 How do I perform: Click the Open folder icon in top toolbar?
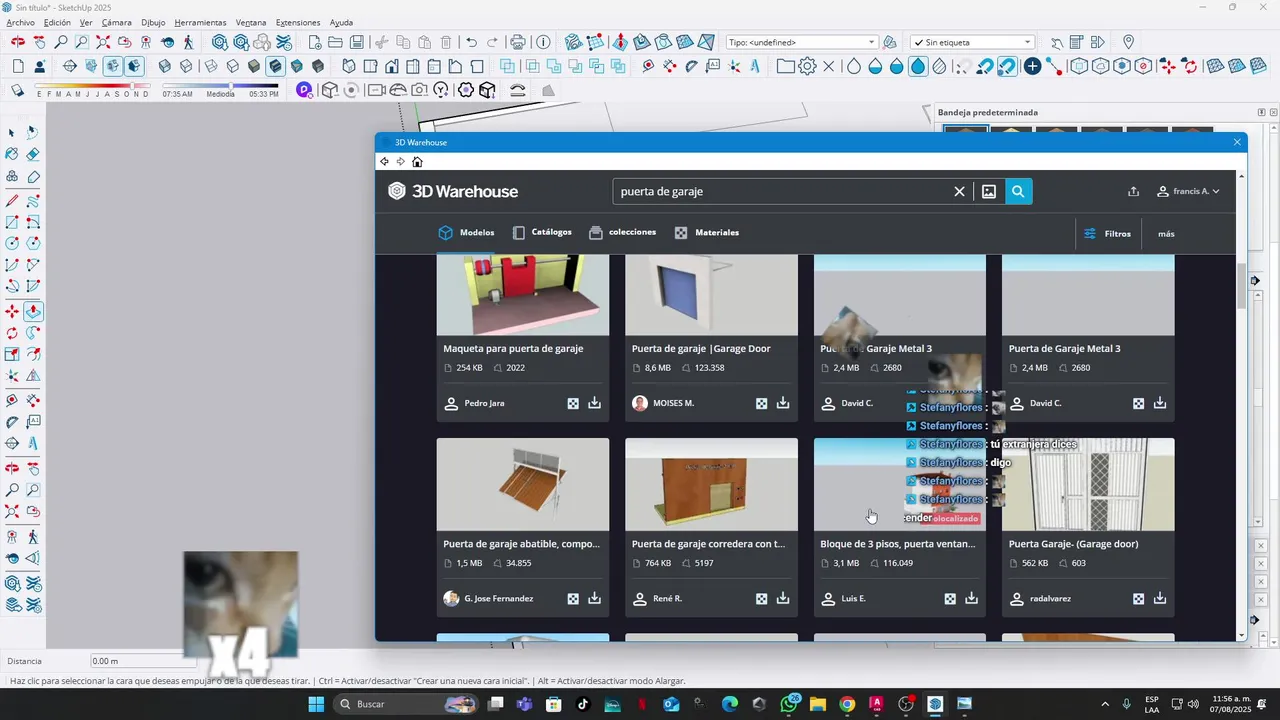point(335,42)
